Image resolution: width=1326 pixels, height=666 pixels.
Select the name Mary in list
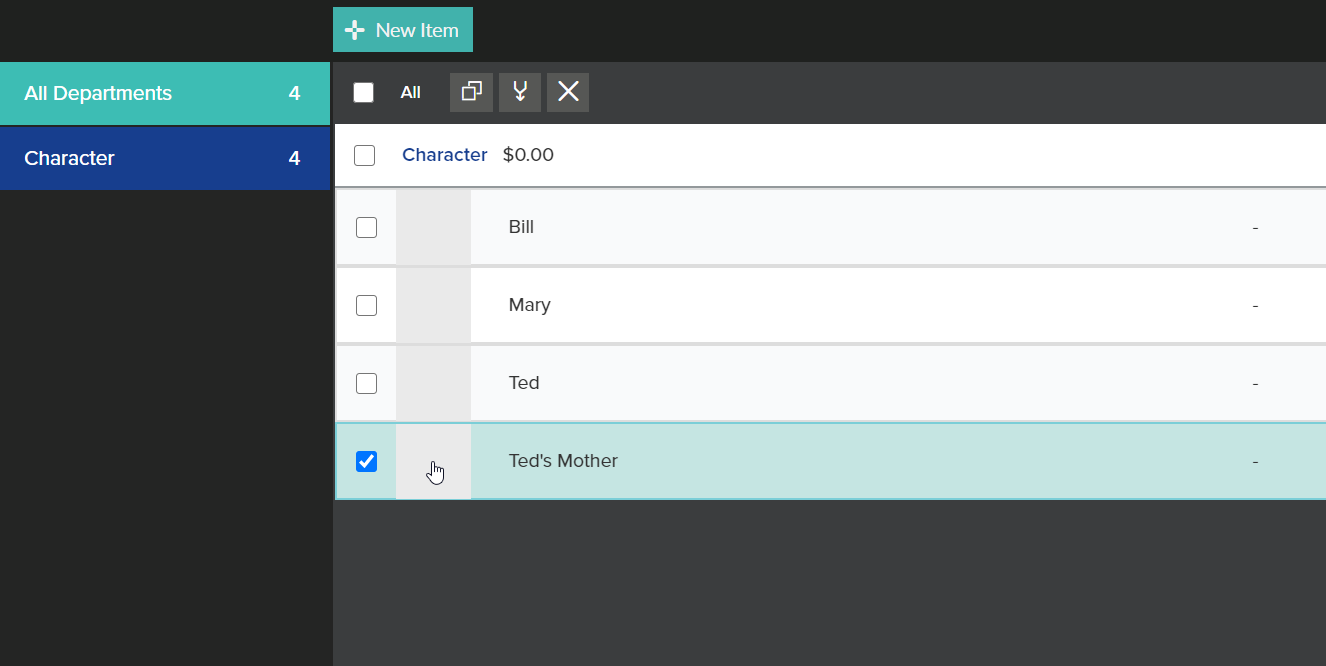(x=530, y=305)
